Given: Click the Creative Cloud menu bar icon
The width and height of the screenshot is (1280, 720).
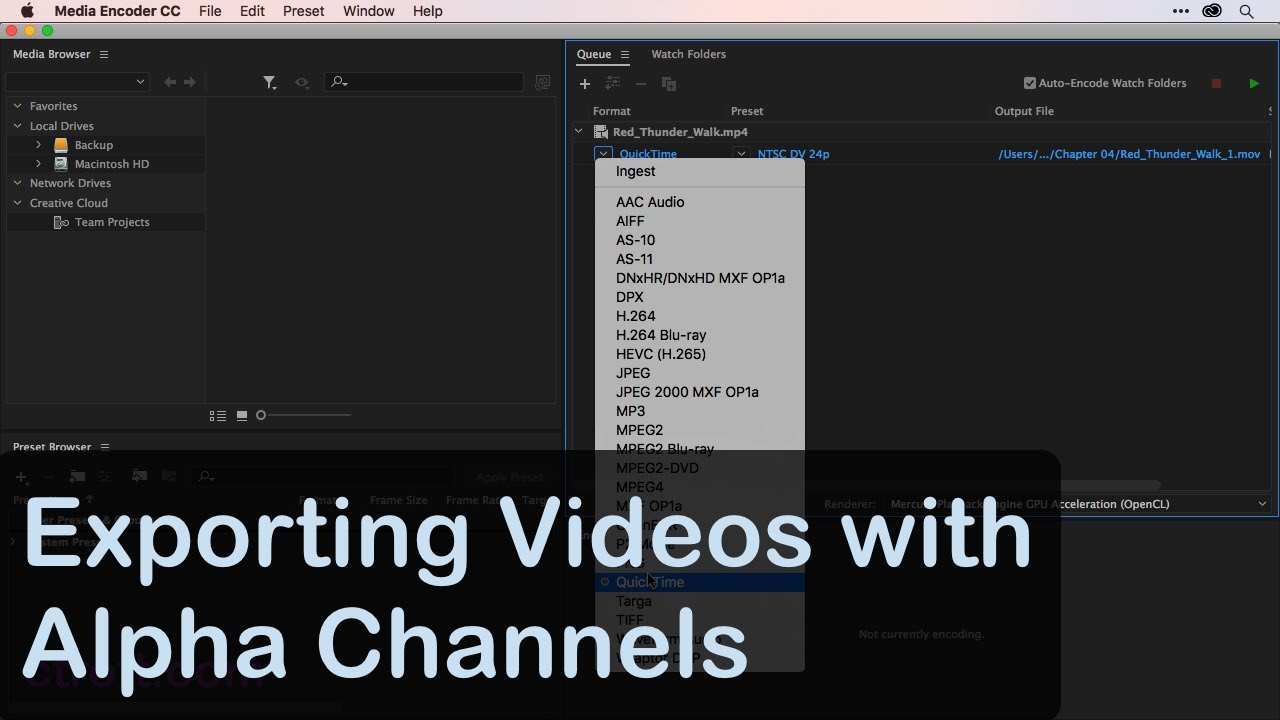Looking at the screenshot, I should pos(1213,11).
